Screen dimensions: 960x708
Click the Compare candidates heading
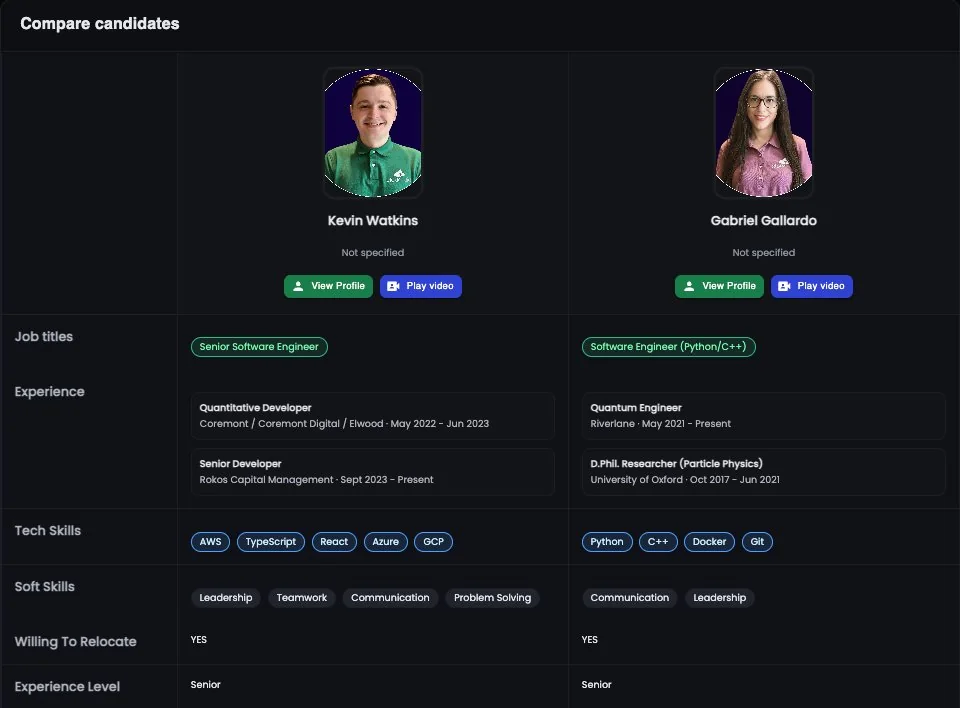100,23
